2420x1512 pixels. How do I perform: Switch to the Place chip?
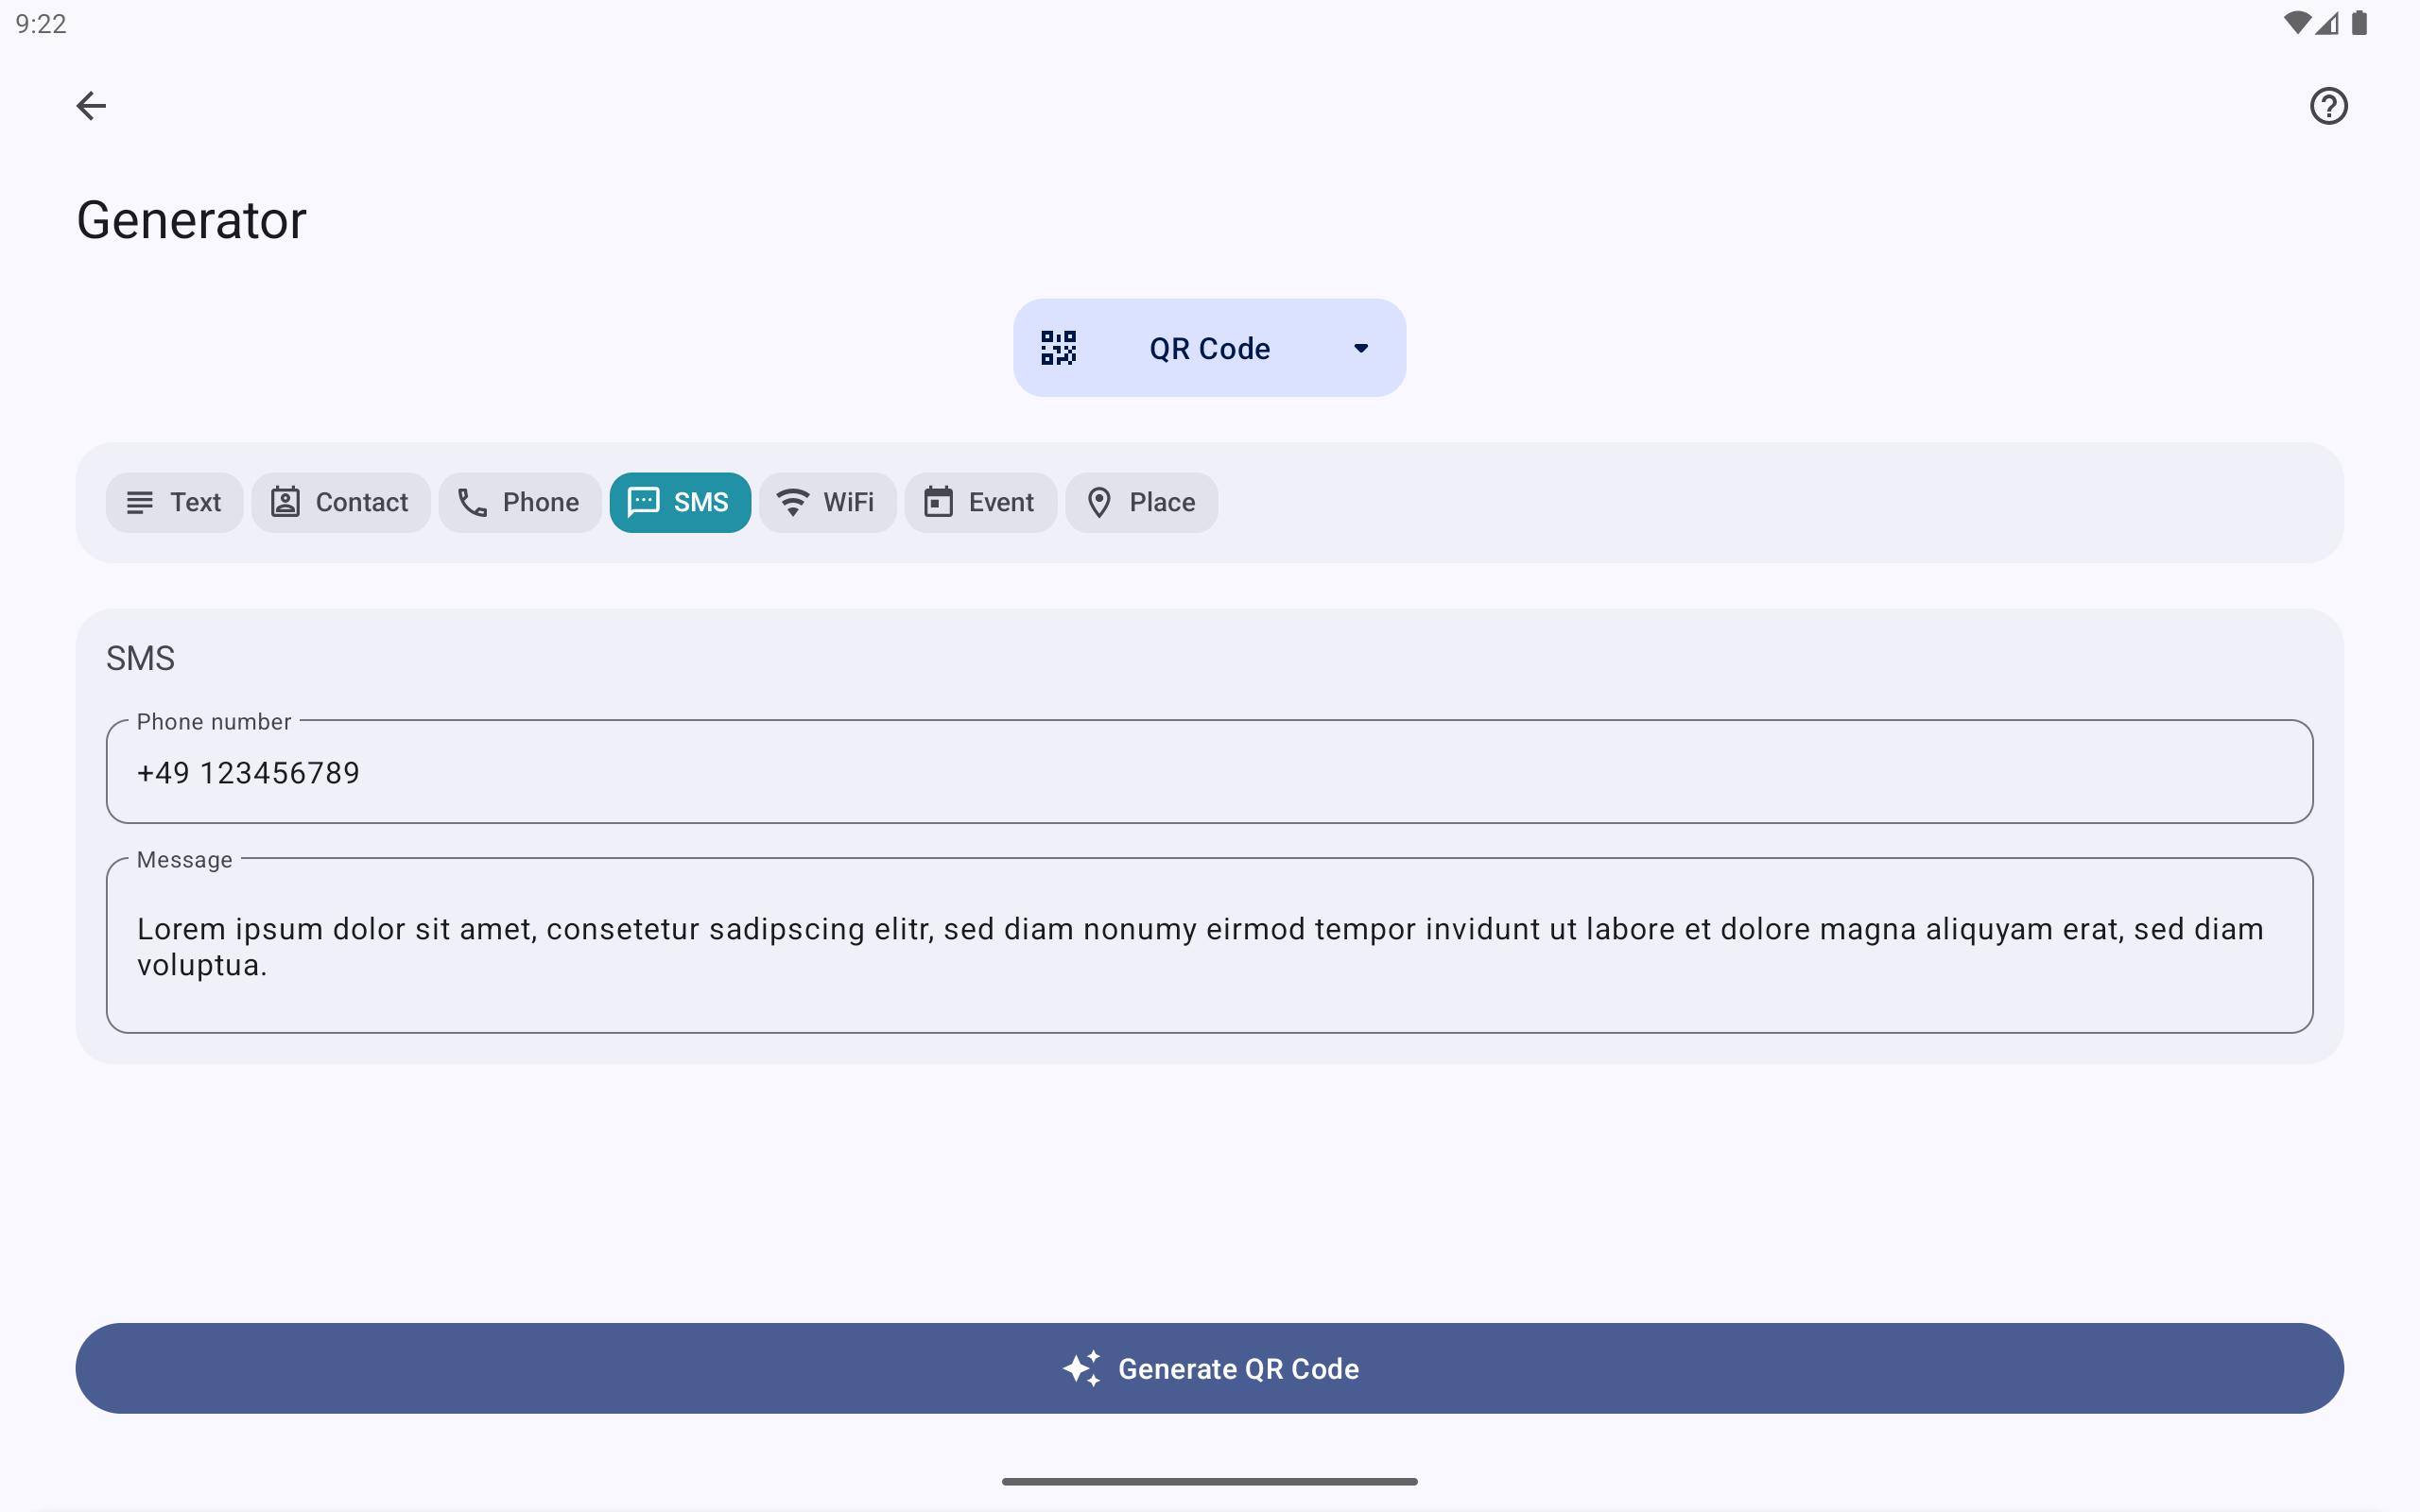(1141, 502)
